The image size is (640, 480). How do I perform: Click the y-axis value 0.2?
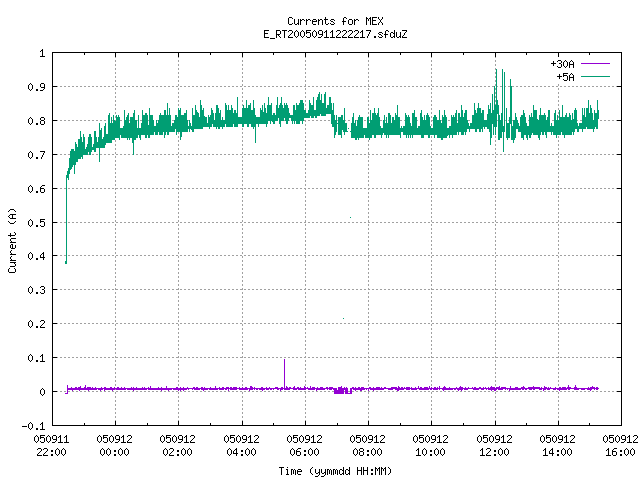pos(36,324)
